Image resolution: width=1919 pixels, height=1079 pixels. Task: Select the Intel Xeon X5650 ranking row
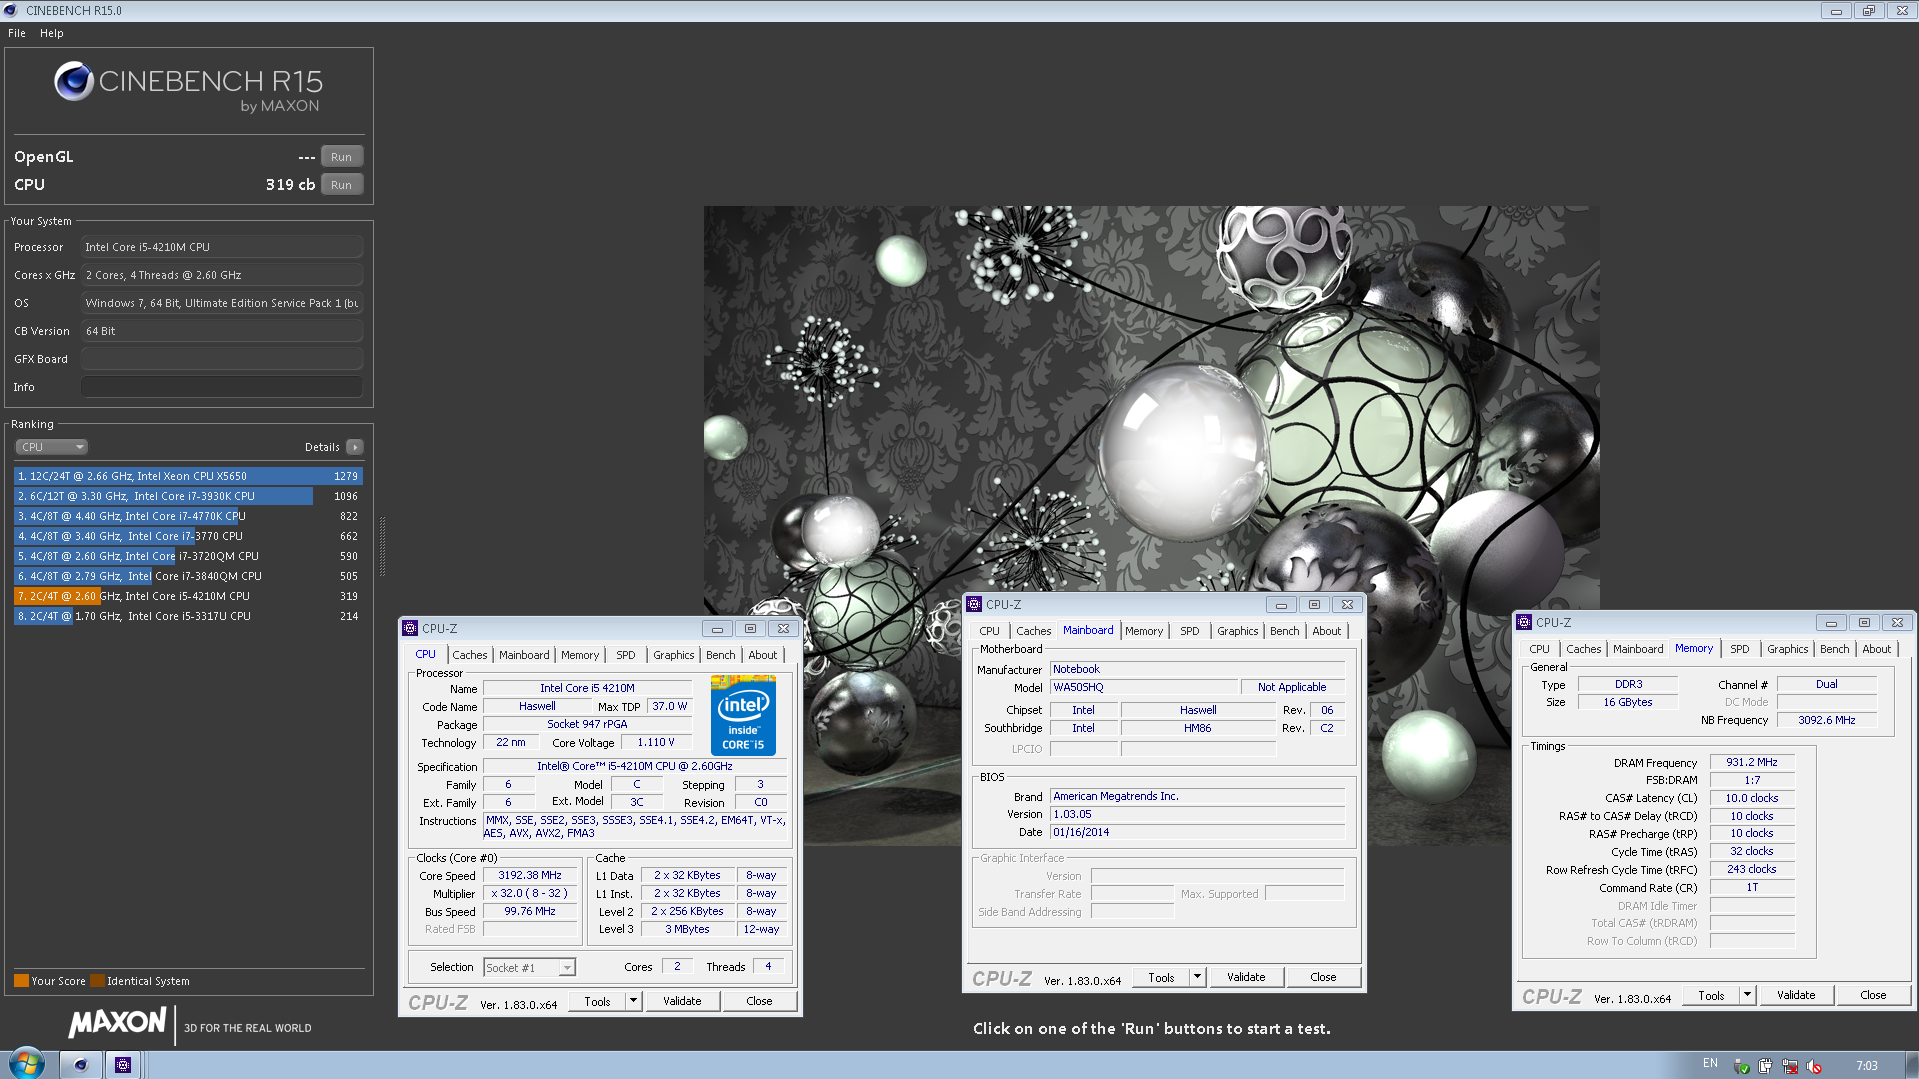click(188, 476)
